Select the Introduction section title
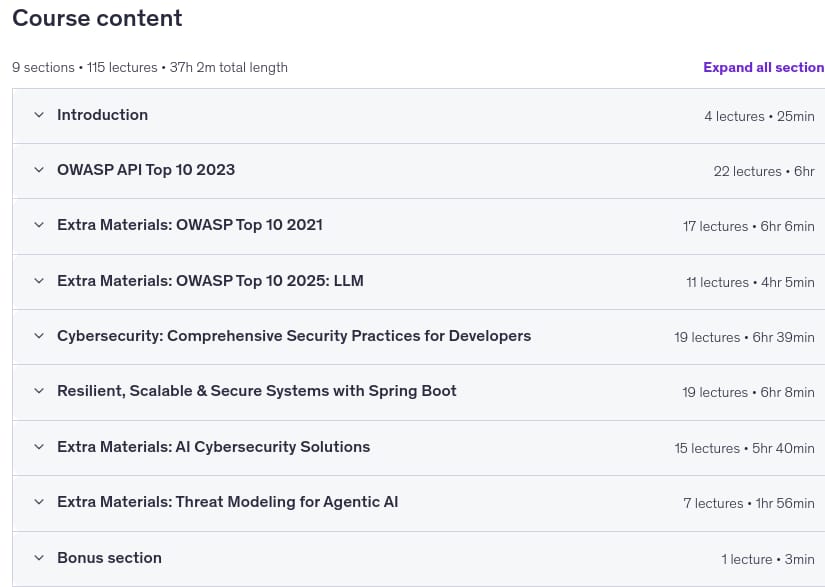 point(103,115)
